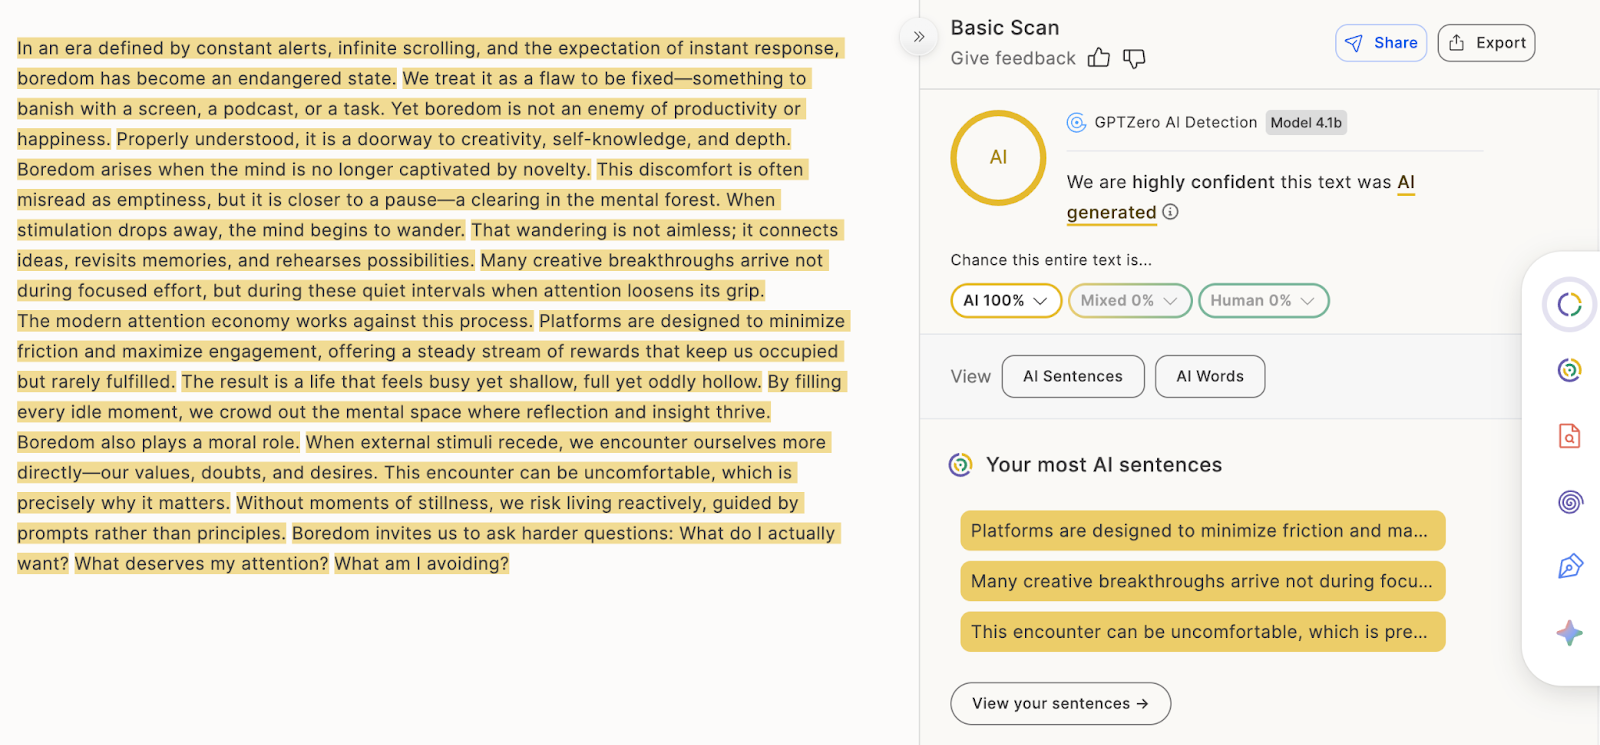Screen dimensions: 1600x745
Task: Collapse the results panel with double-chevron
Action: pos(918,37)
